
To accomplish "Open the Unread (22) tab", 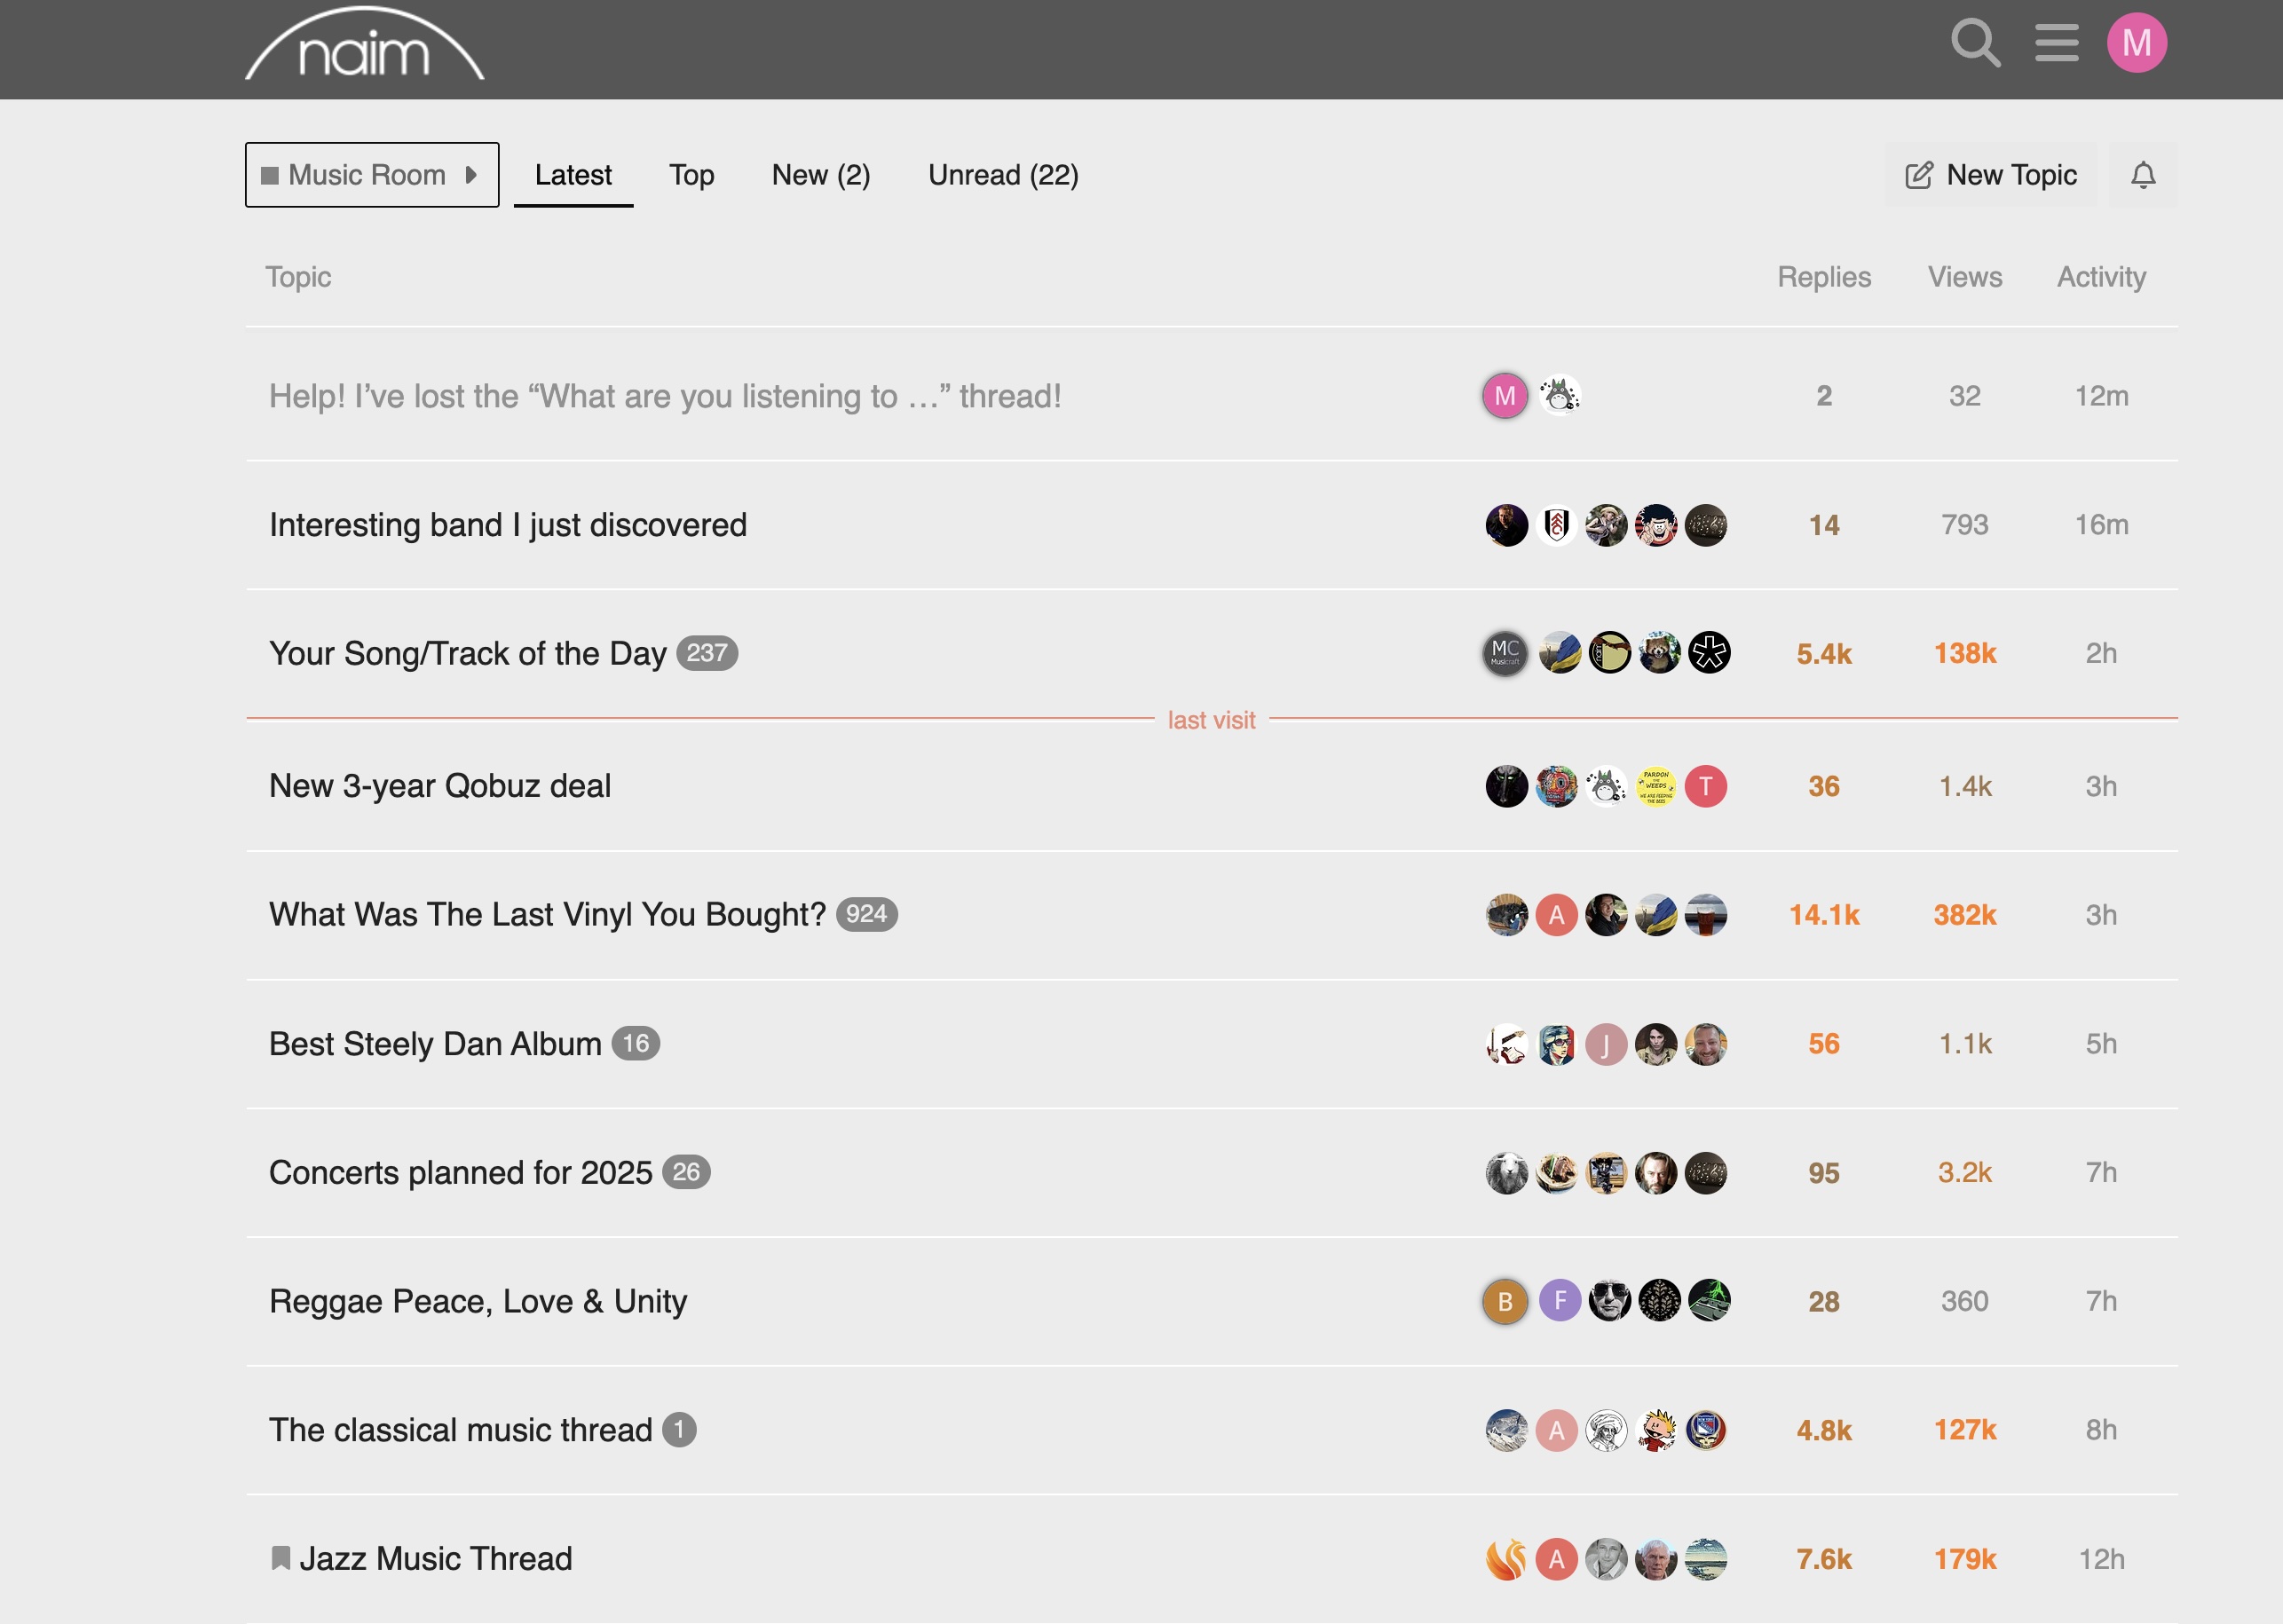I will click(x=1002, y=175).
